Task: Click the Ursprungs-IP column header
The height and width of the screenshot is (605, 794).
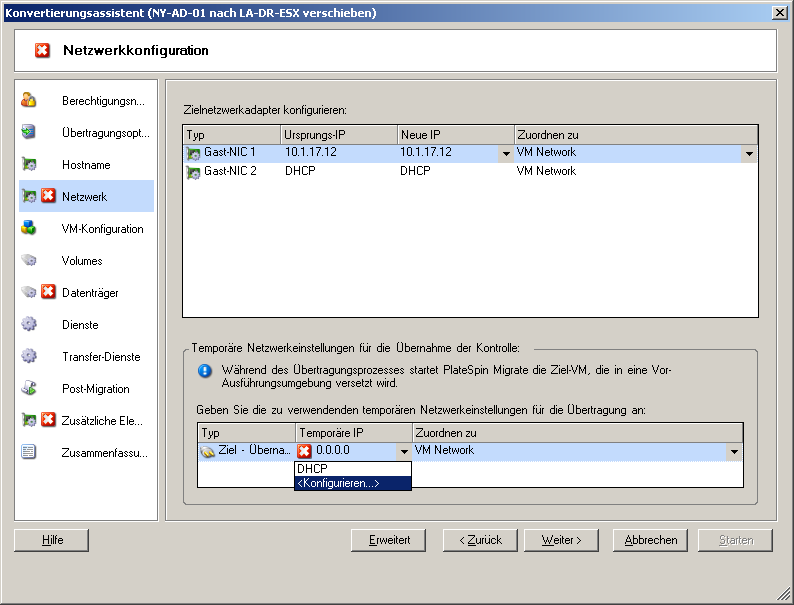Action: pos(339,135)
